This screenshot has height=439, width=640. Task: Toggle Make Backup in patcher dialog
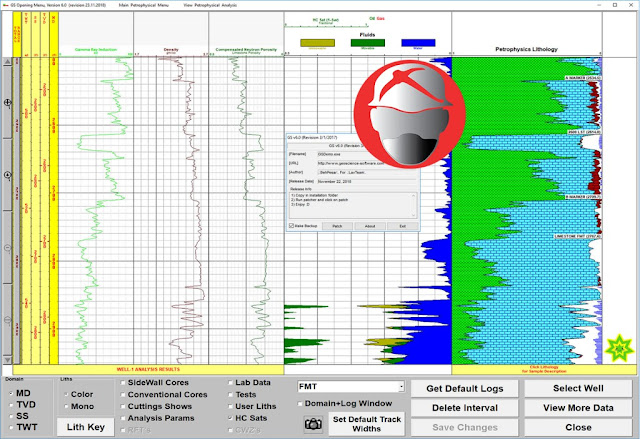click(x=291, y=226)
